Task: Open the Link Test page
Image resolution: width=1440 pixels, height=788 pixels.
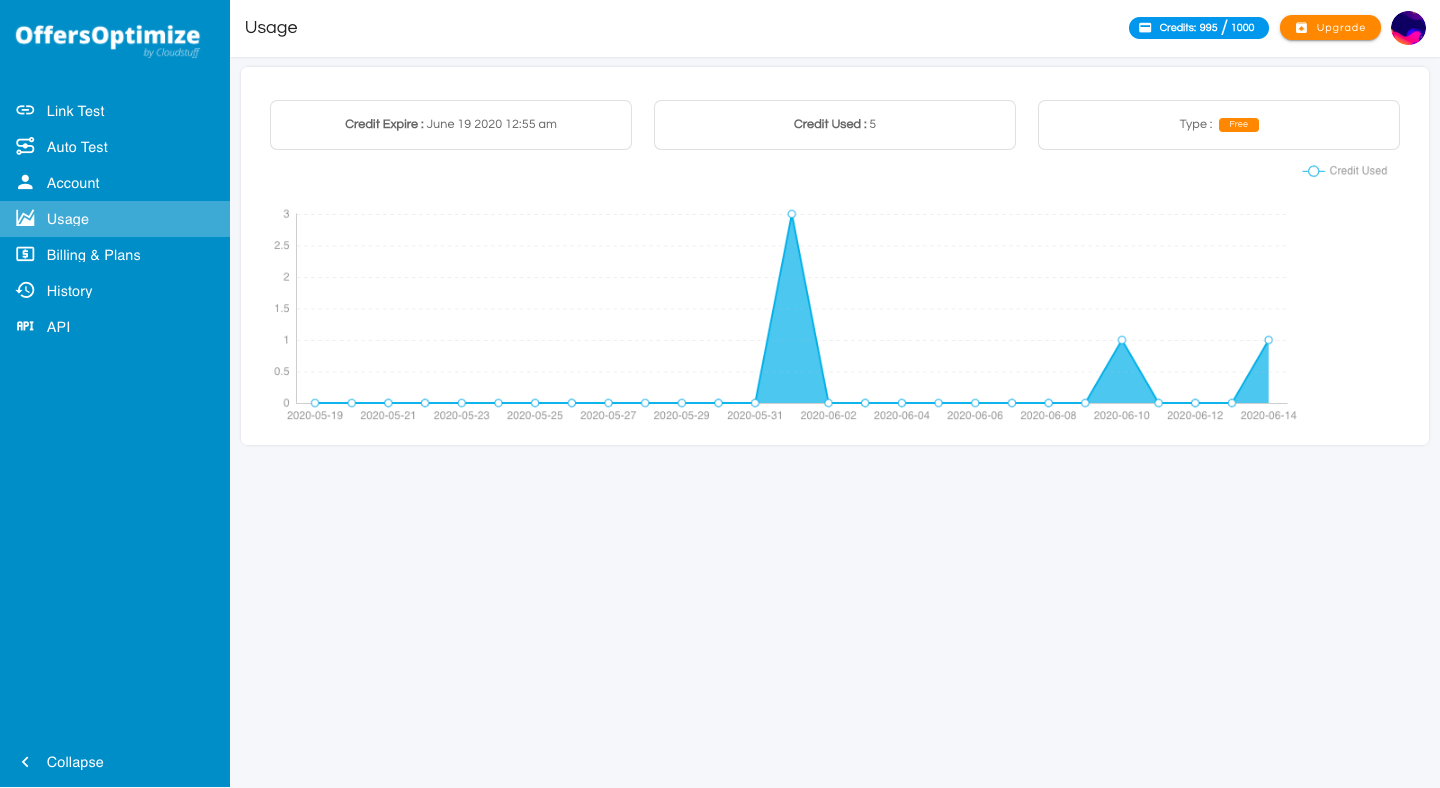Action: click(115, 111)
